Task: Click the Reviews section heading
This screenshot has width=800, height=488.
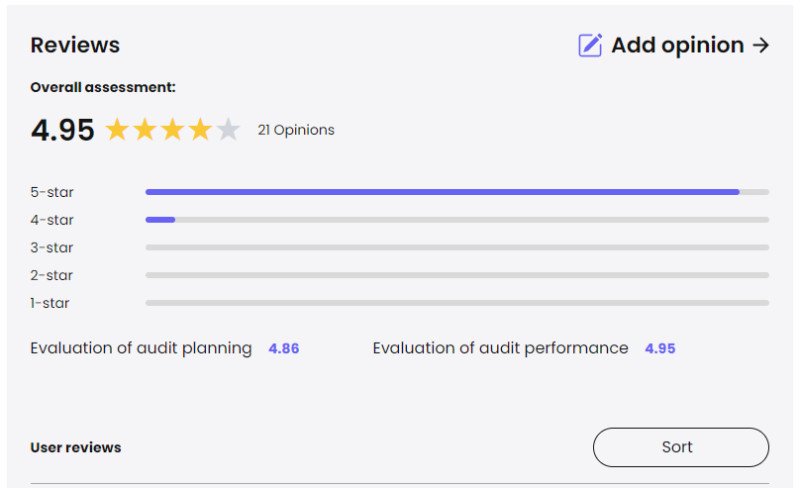Action: (75, 45)
